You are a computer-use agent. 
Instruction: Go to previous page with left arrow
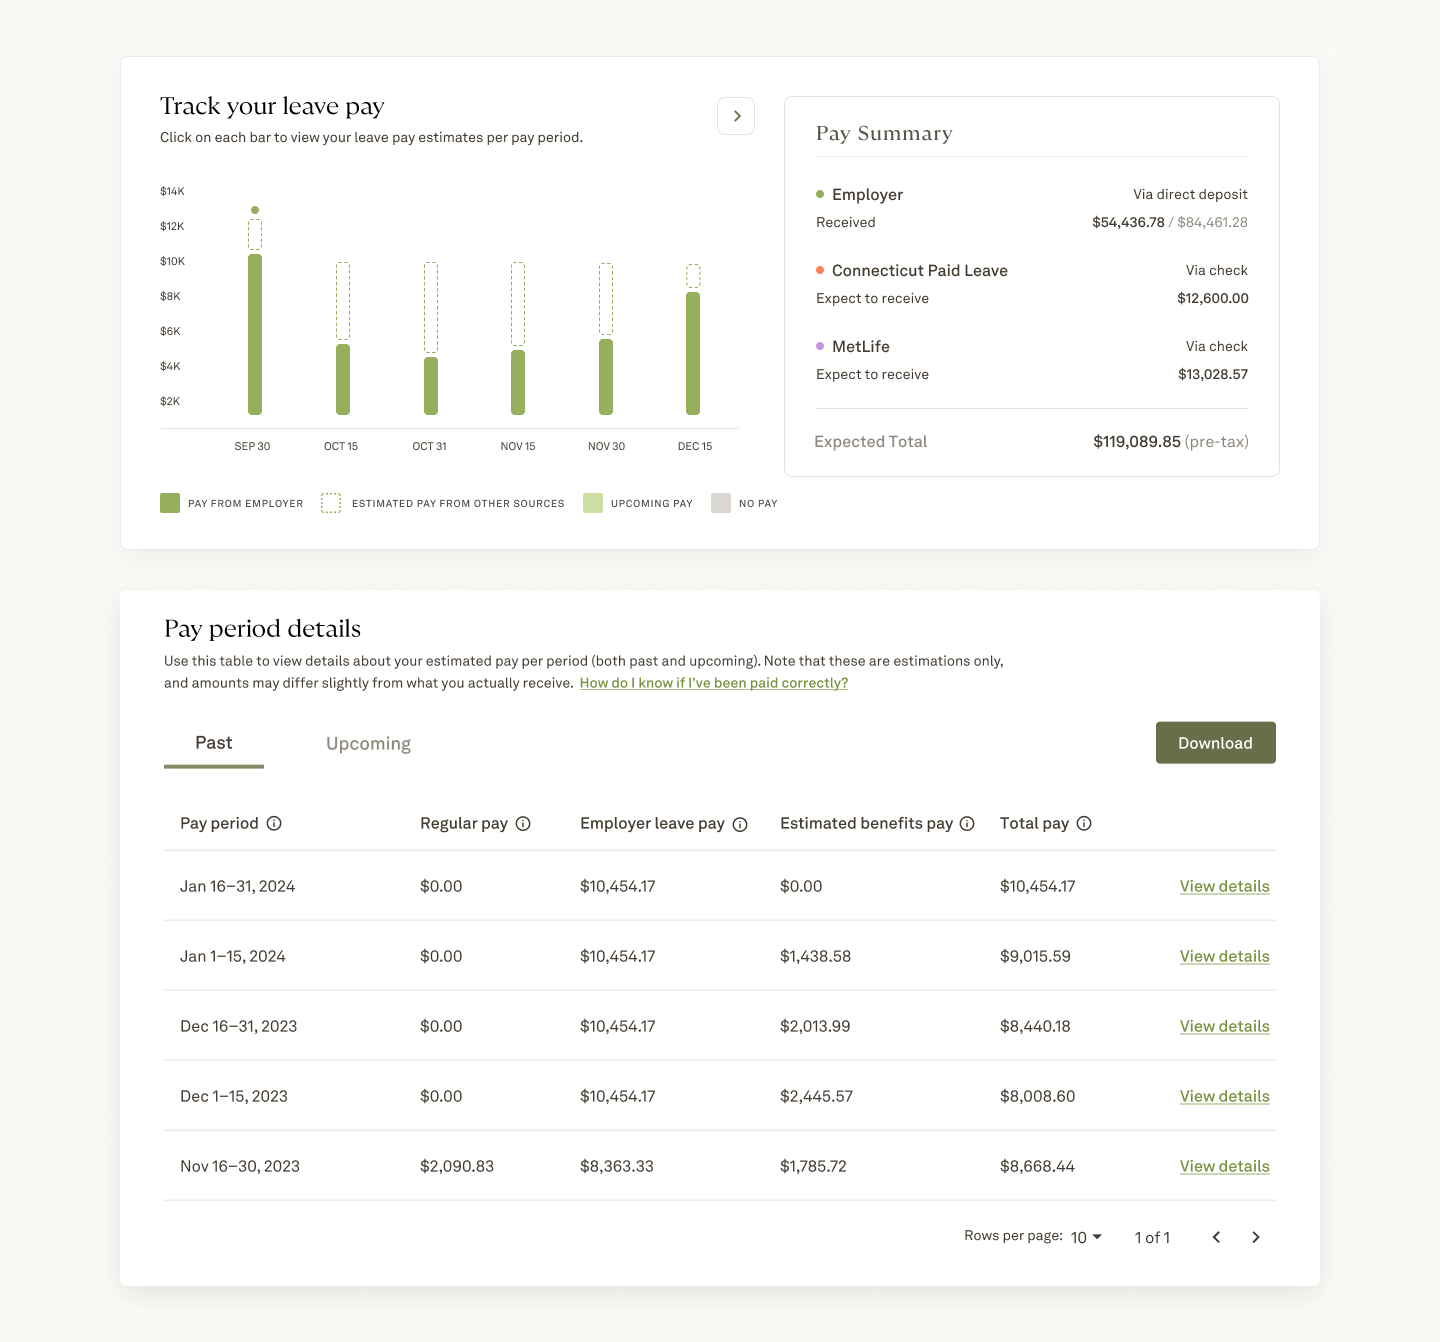coord(1216,1237)
